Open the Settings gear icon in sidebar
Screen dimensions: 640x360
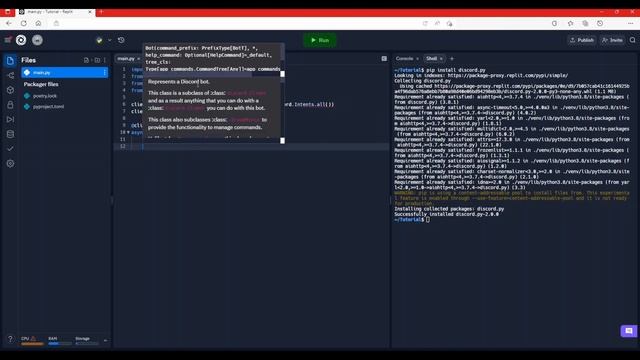[10, 164]
